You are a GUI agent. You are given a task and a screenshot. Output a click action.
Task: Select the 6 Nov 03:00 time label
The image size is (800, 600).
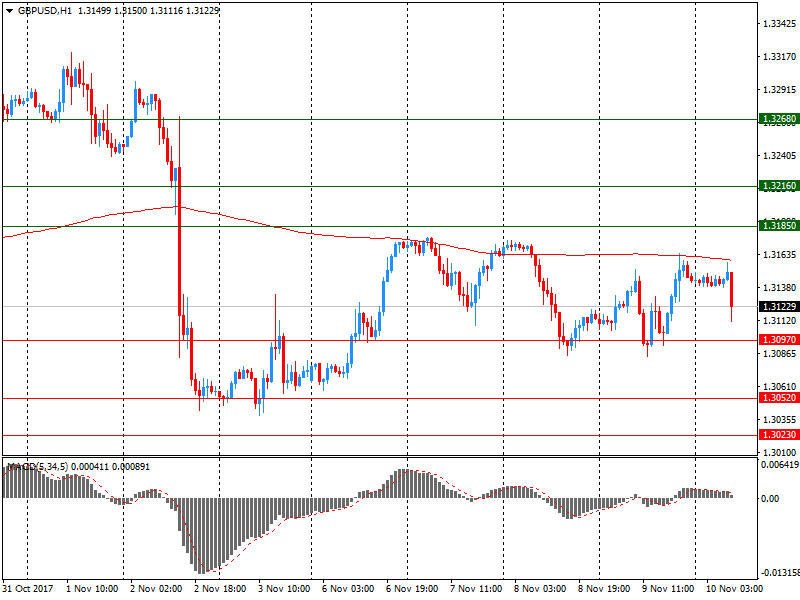tap(348, 589)
